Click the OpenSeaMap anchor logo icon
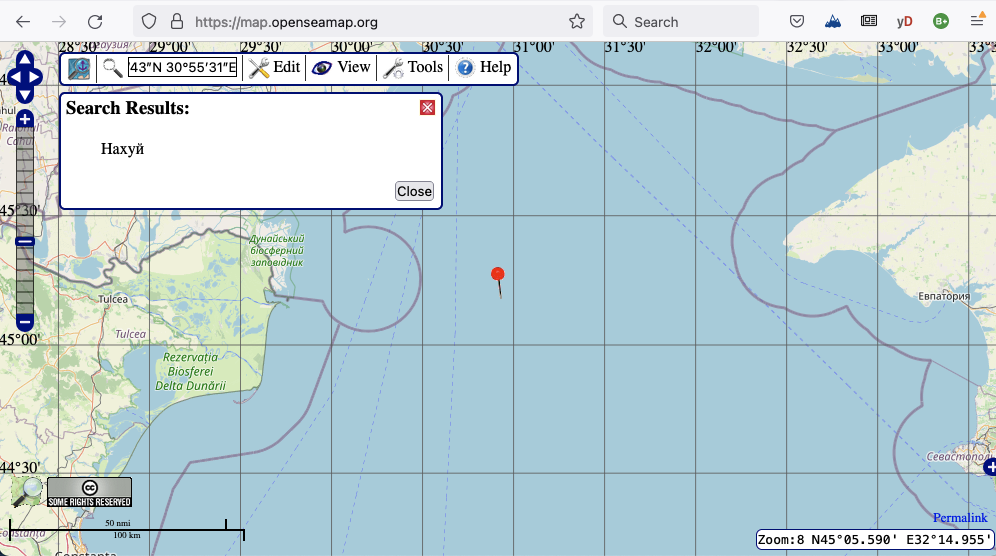 point(79,68)
